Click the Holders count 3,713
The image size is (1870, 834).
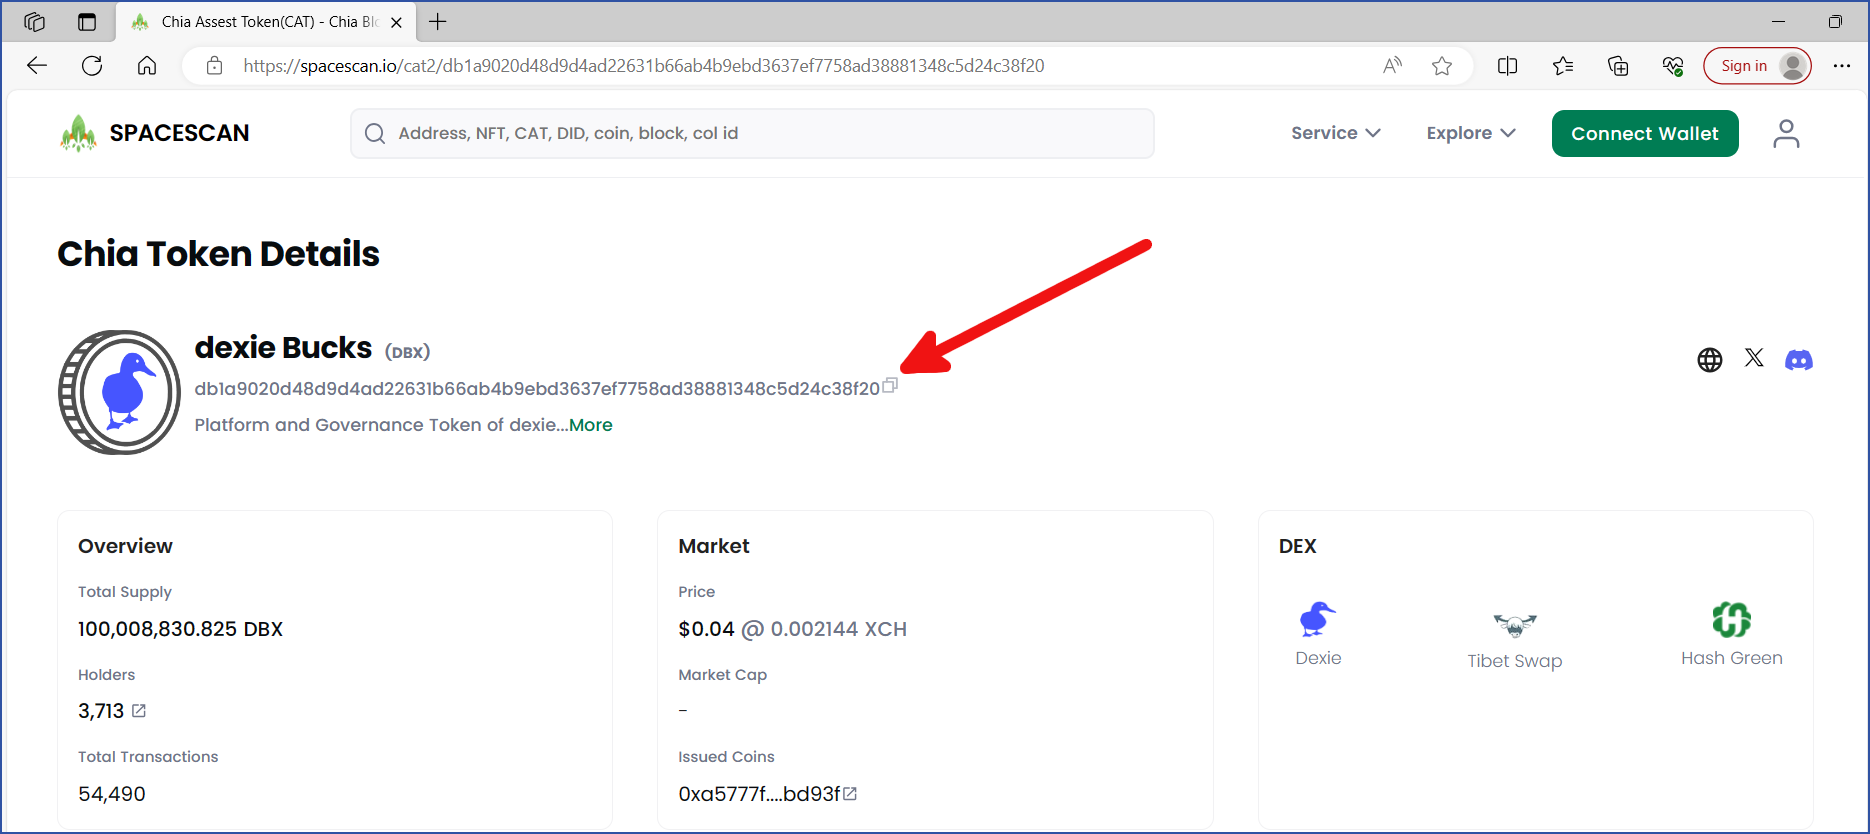101,711
